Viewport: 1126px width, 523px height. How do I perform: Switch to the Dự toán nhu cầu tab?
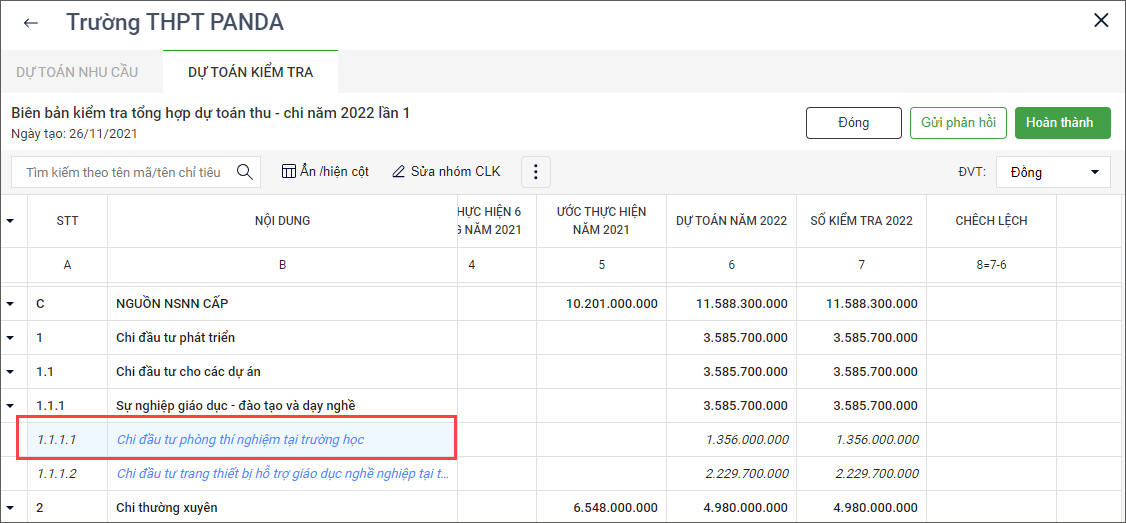coord(77,72)
